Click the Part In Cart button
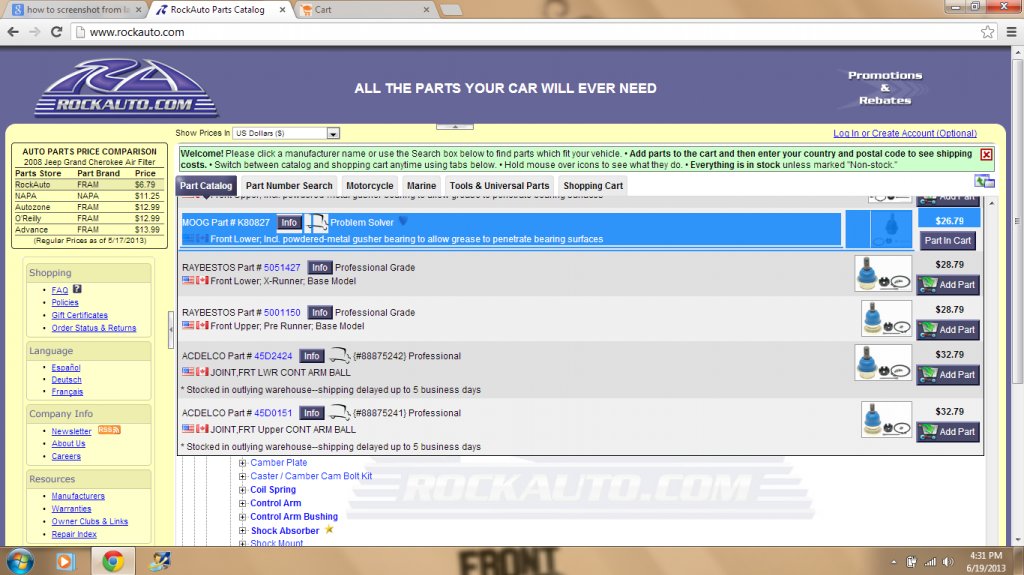The height and width of the screenshot is (575, 1024). pos(948,240)
